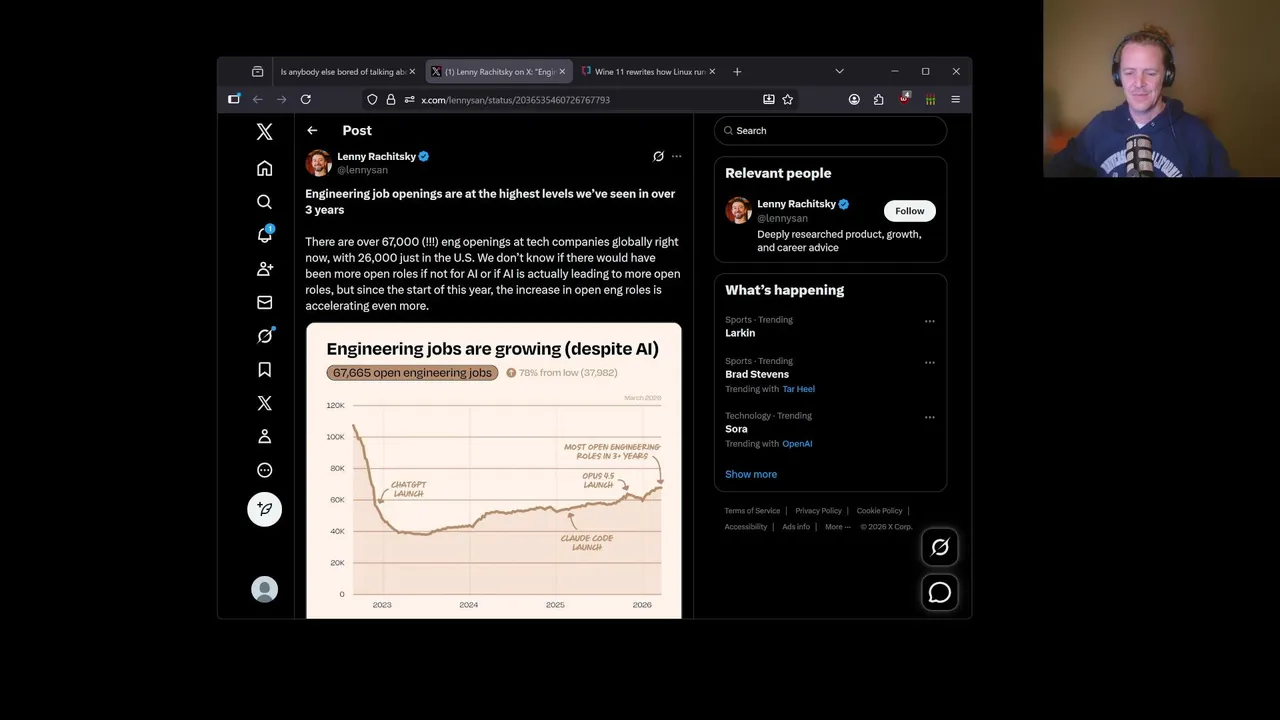This screenshot has width=1280, height=720.
Task: Close the 'Is anybody else bored' tab
Action: 412,72
